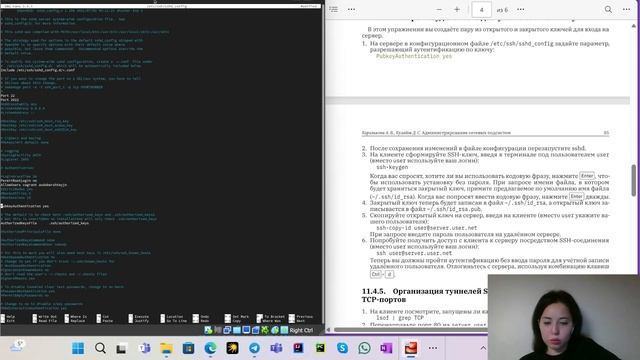
Task: Open IntelliJ IDEA from the taskbar
Action: click(x=298, y=348)
